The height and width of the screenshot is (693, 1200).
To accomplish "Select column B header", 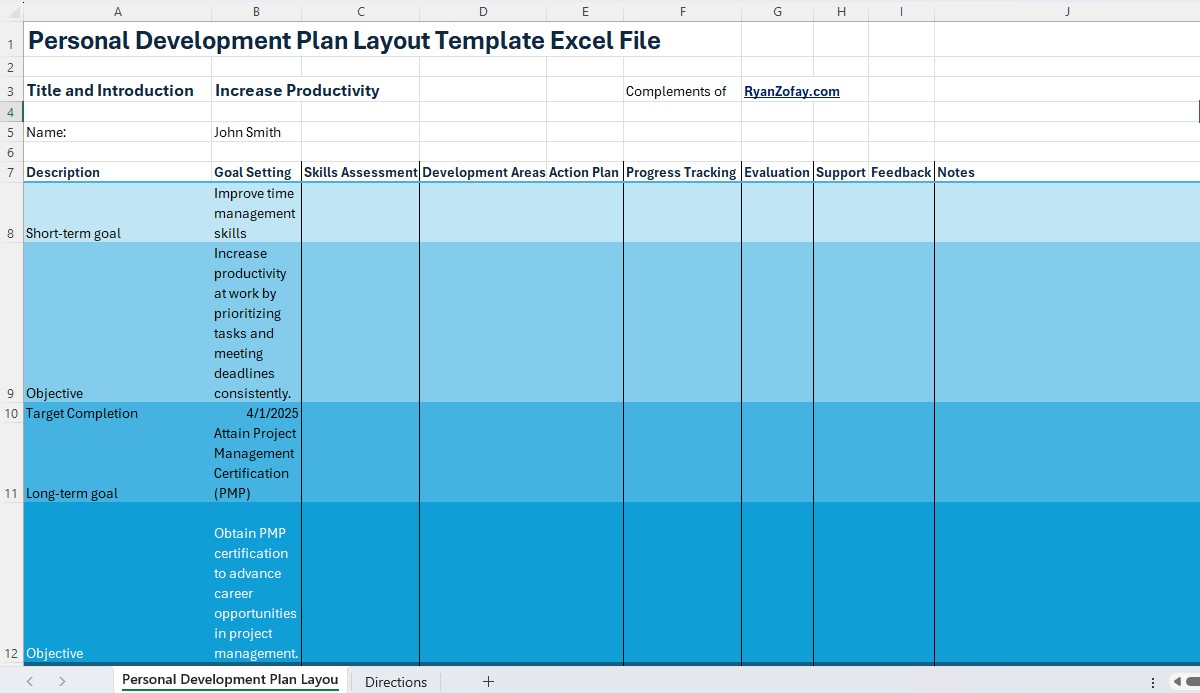I will tap(256, 11).
